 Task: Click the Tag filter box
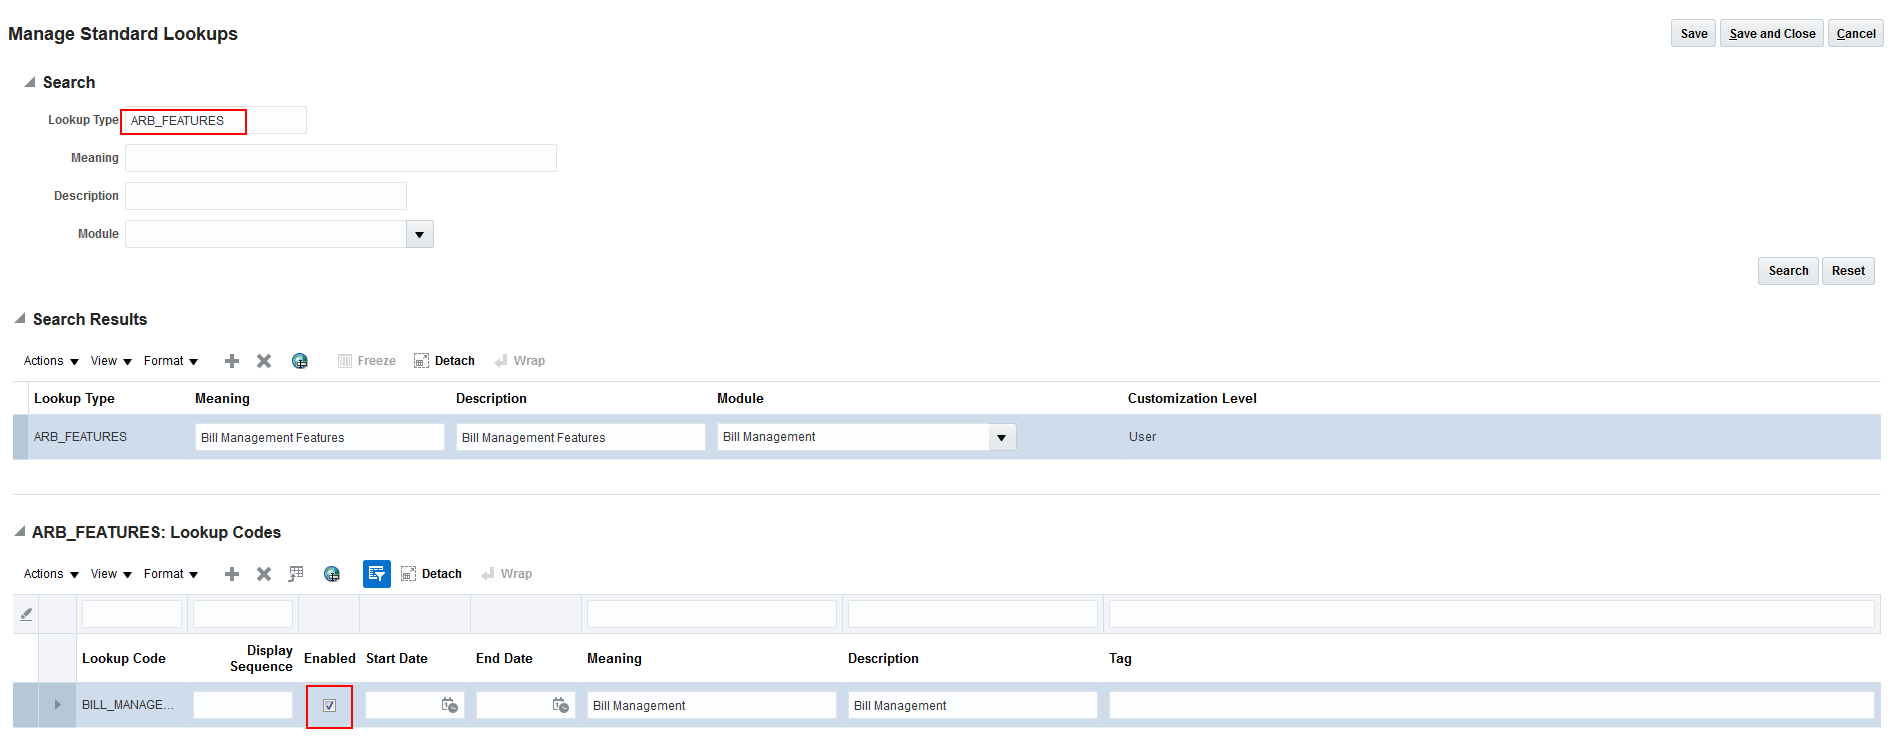1492,614
